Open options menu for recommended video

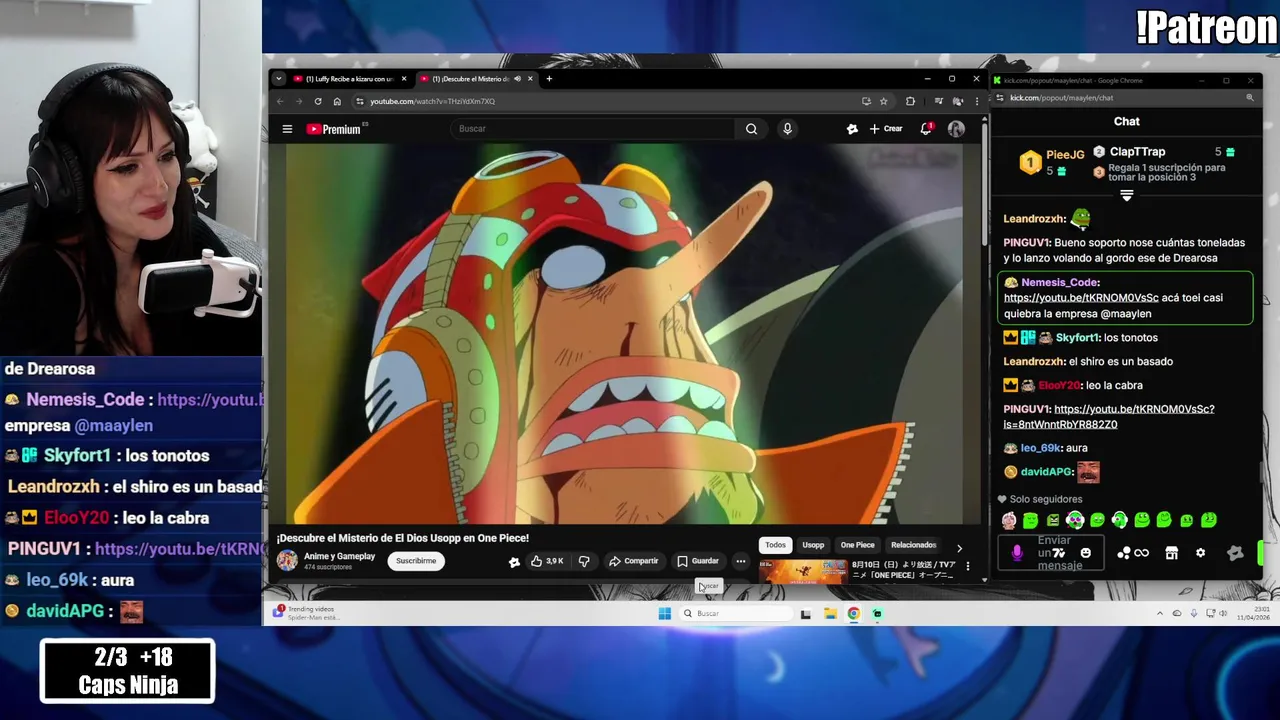tap(967, 567)
